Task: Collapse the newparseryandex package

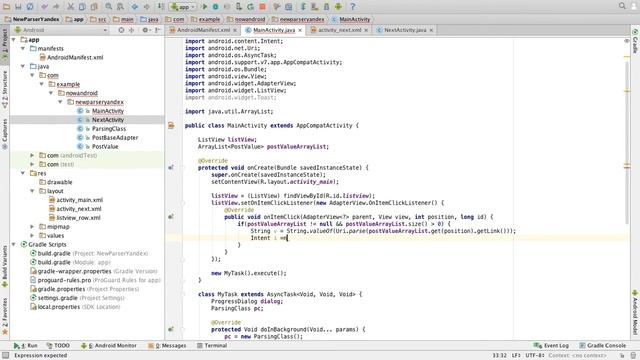Action: pyautogui.click(x=60, y=102)
